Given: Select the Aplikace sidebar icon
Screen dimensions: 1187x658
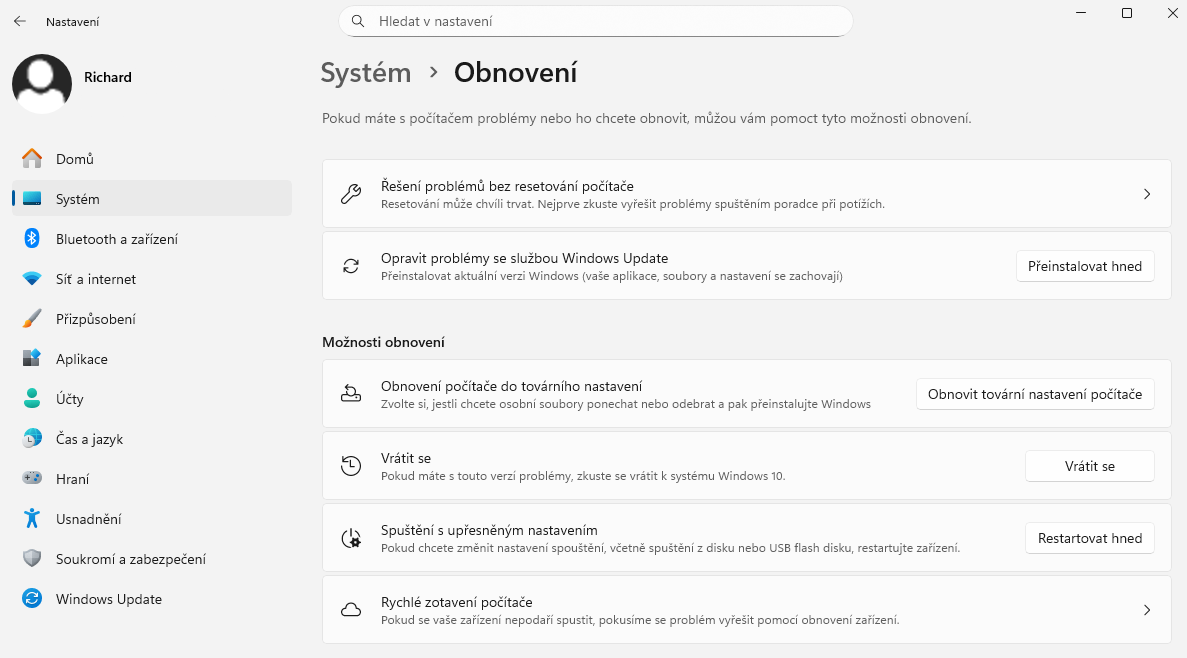Looking at the screenshot, I should 29,359.
